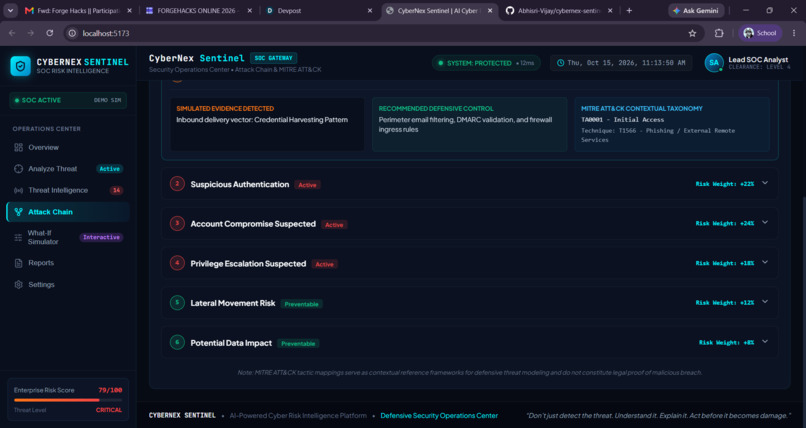Click the Threat Intelligence signal icon
Image resolution: width=806 pixels, height=428 pixels.
point(19,190)
